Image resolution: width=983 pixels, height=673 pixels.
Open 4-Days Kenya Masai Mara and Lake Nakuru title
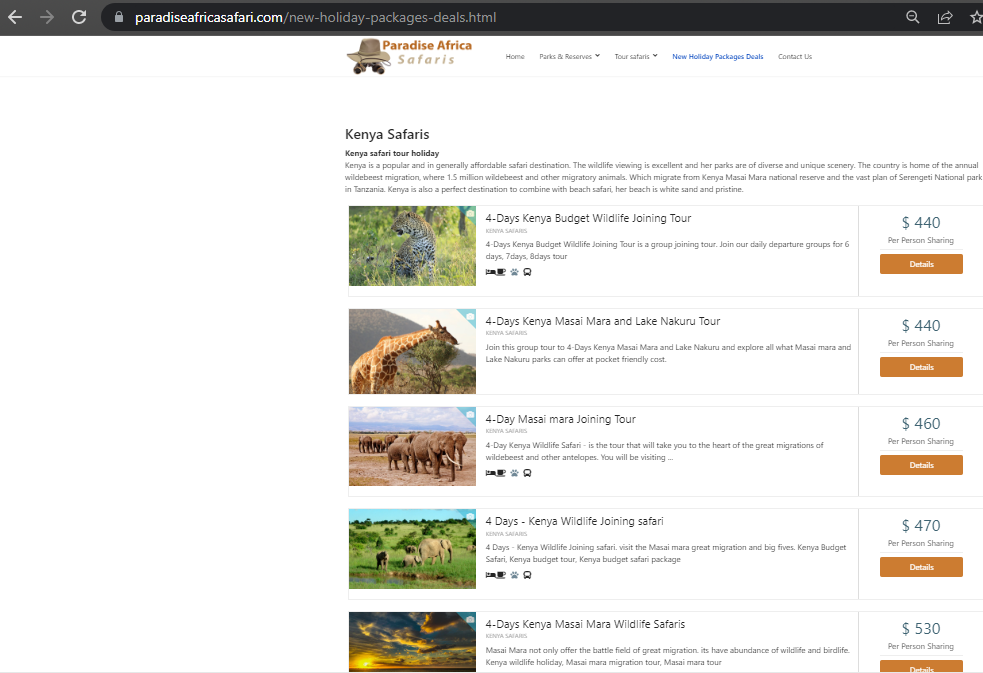[602, 321]
